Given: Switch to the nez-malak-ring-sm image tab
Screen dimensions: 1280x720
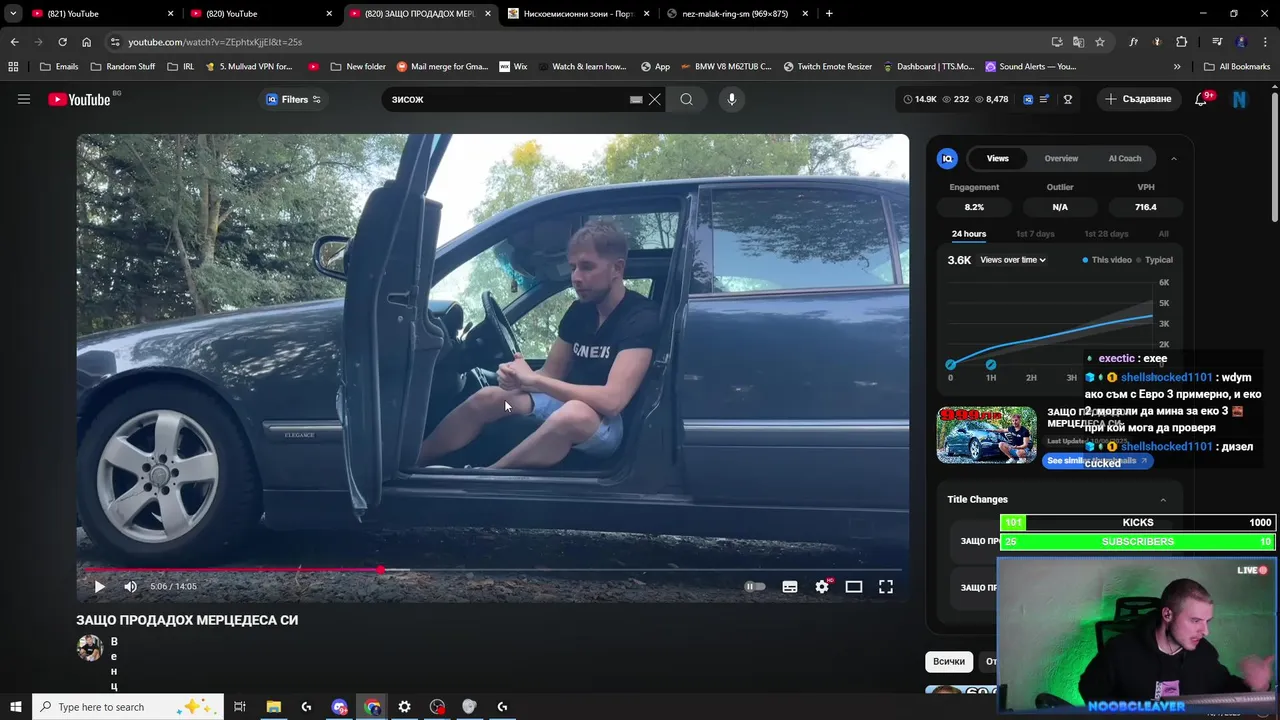Looking at the screenshot, I should [x=738, y=14].
